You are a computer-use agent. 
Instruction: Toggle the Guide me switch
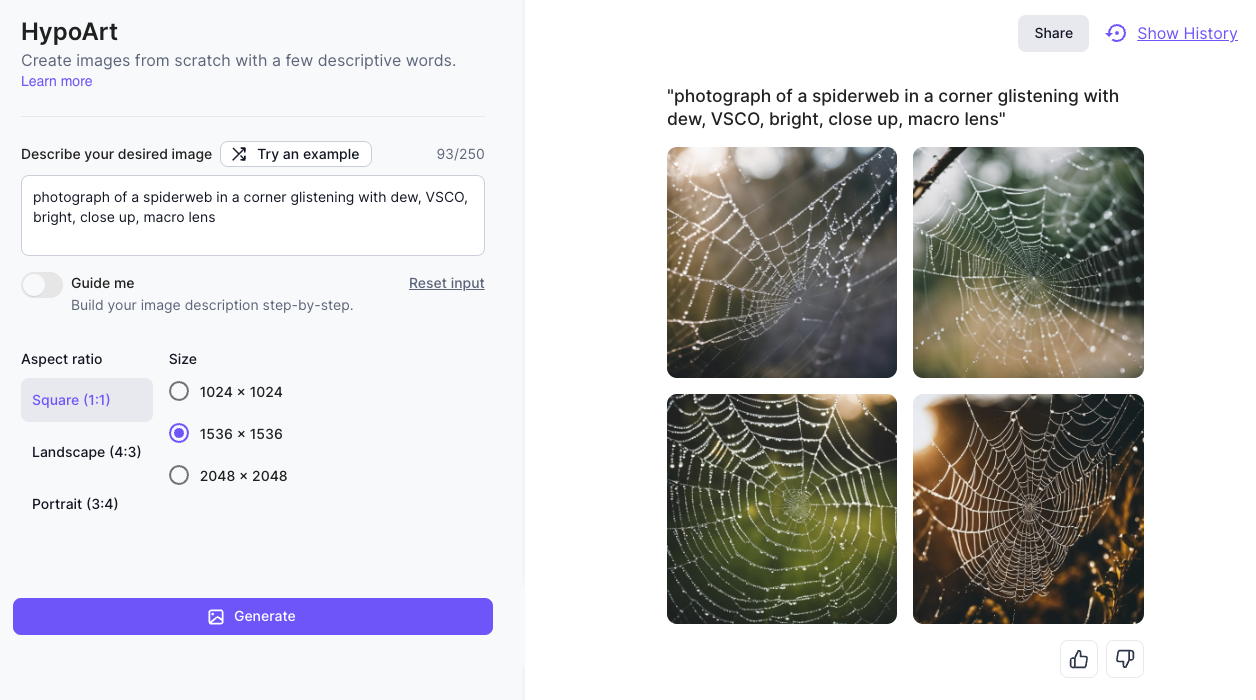tap(42, 285)
